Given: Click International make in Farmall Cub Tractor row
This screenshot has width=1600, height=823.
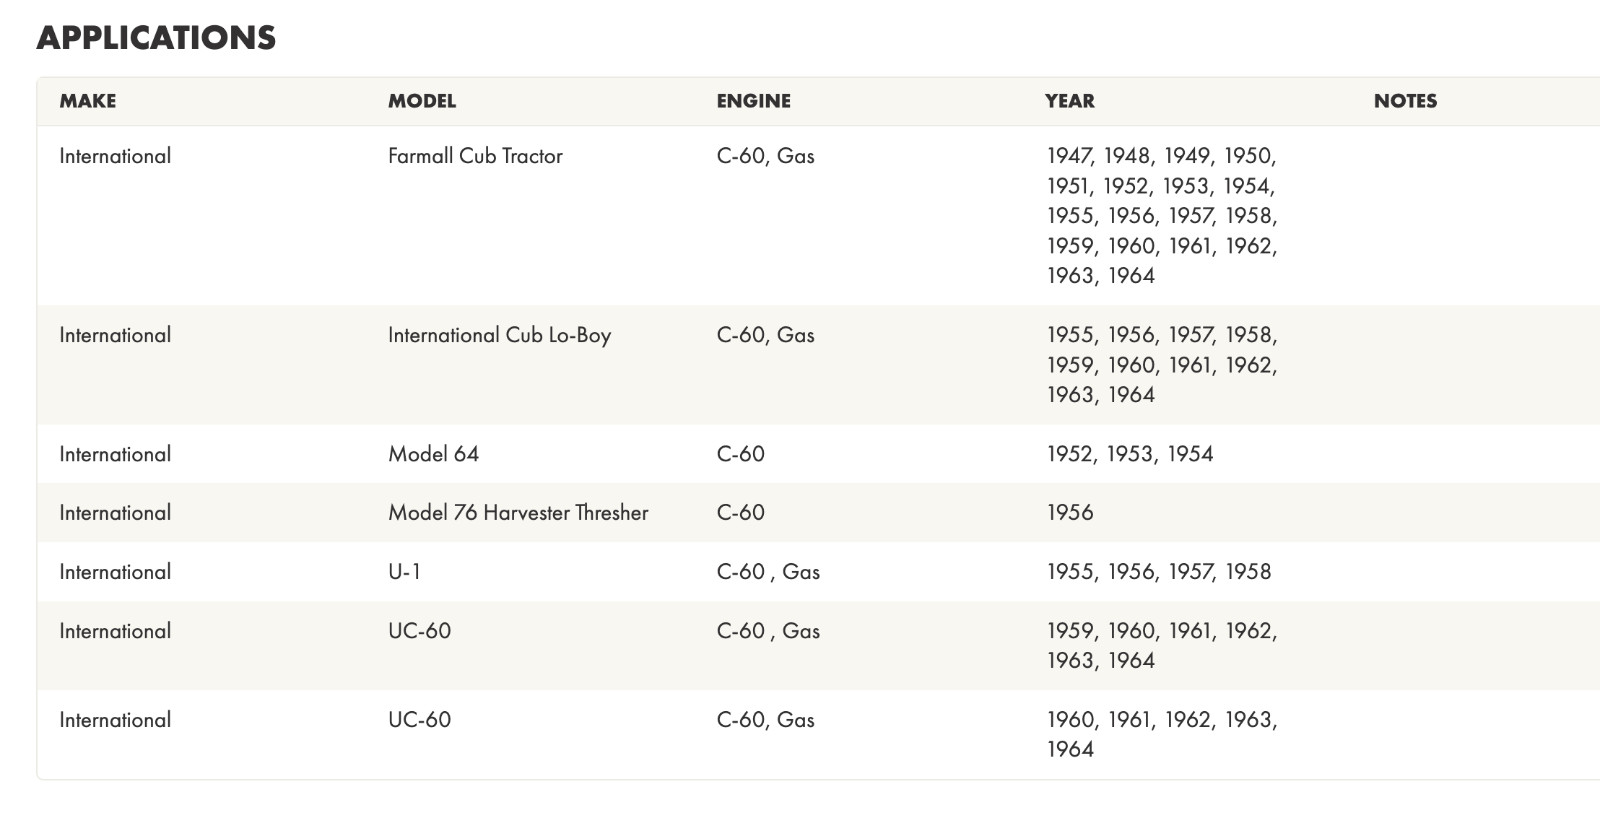Looking at the screenshot, I should [115, 156].
